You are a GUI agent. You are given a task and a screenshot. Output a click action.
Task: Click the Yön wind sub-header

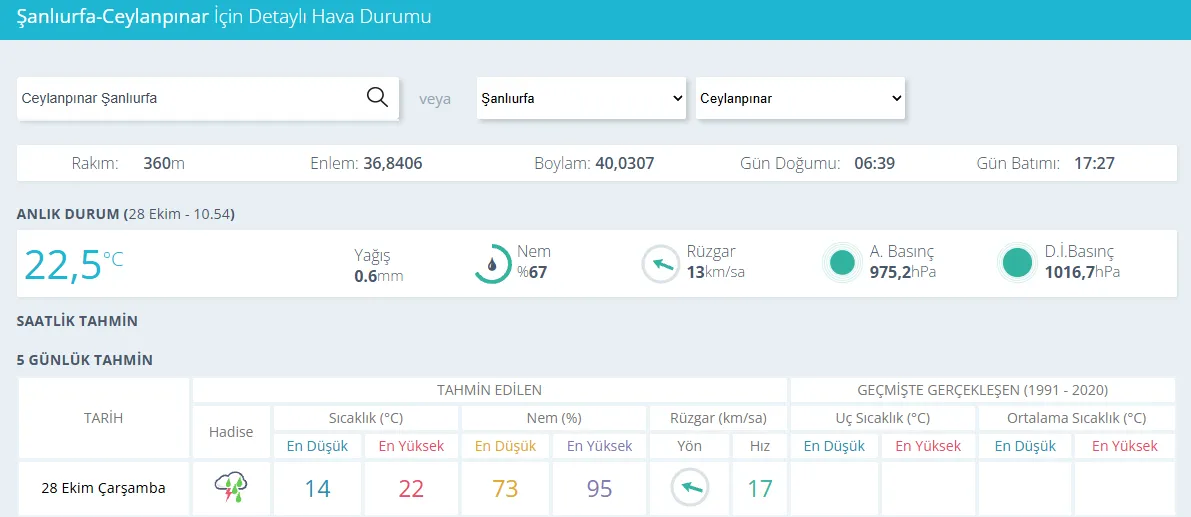[689, 446]
